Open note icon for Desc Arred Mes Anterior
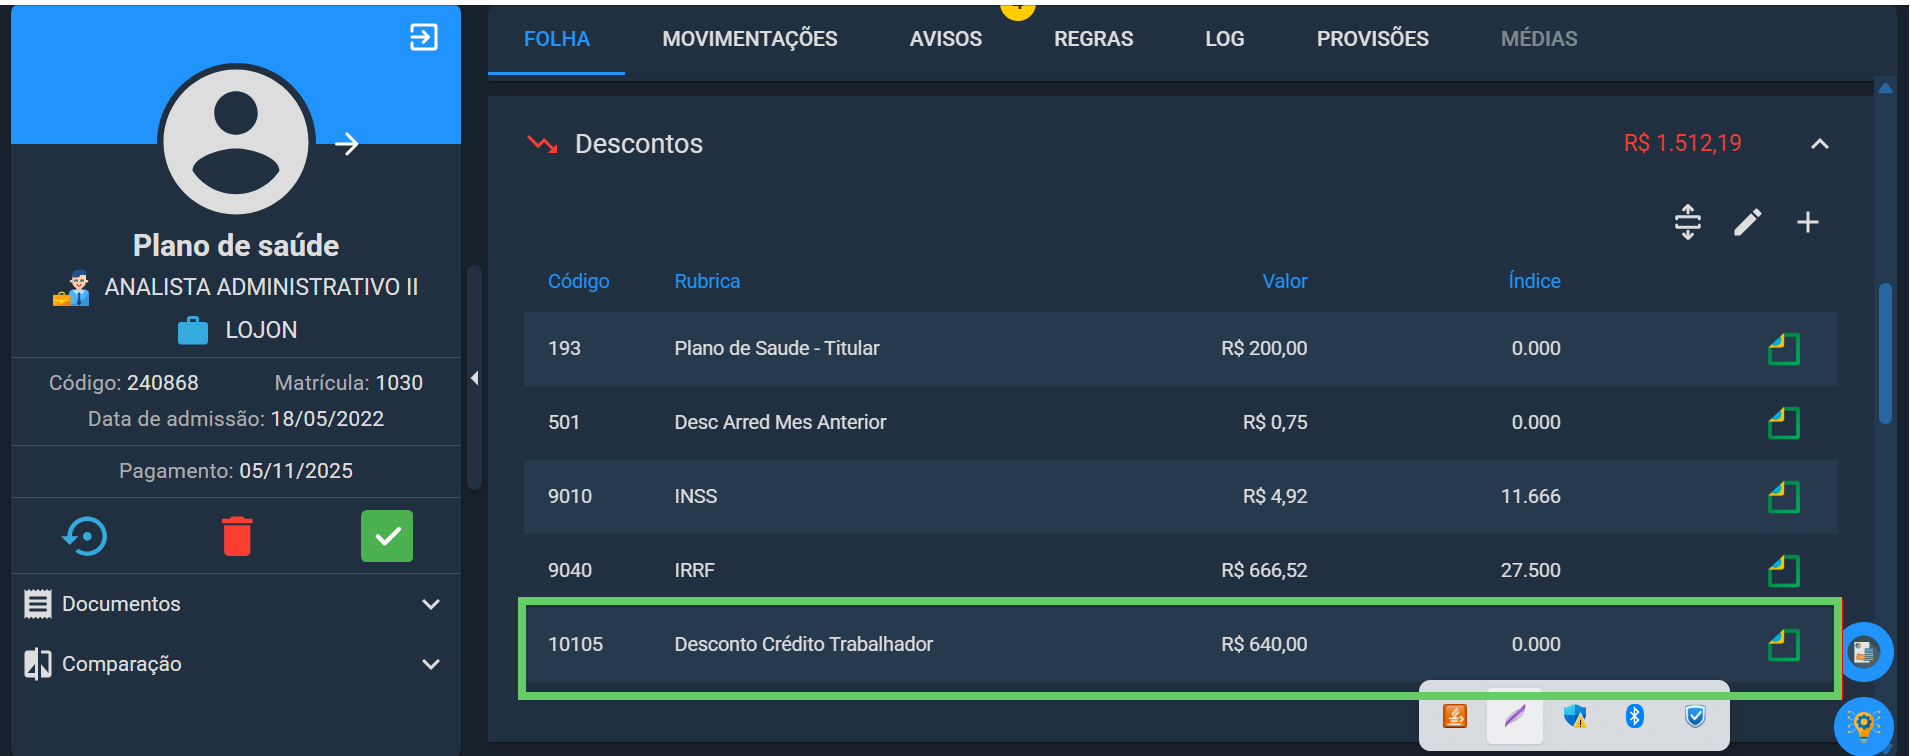Viewport: 1910px width, 756px height. 1784,423
